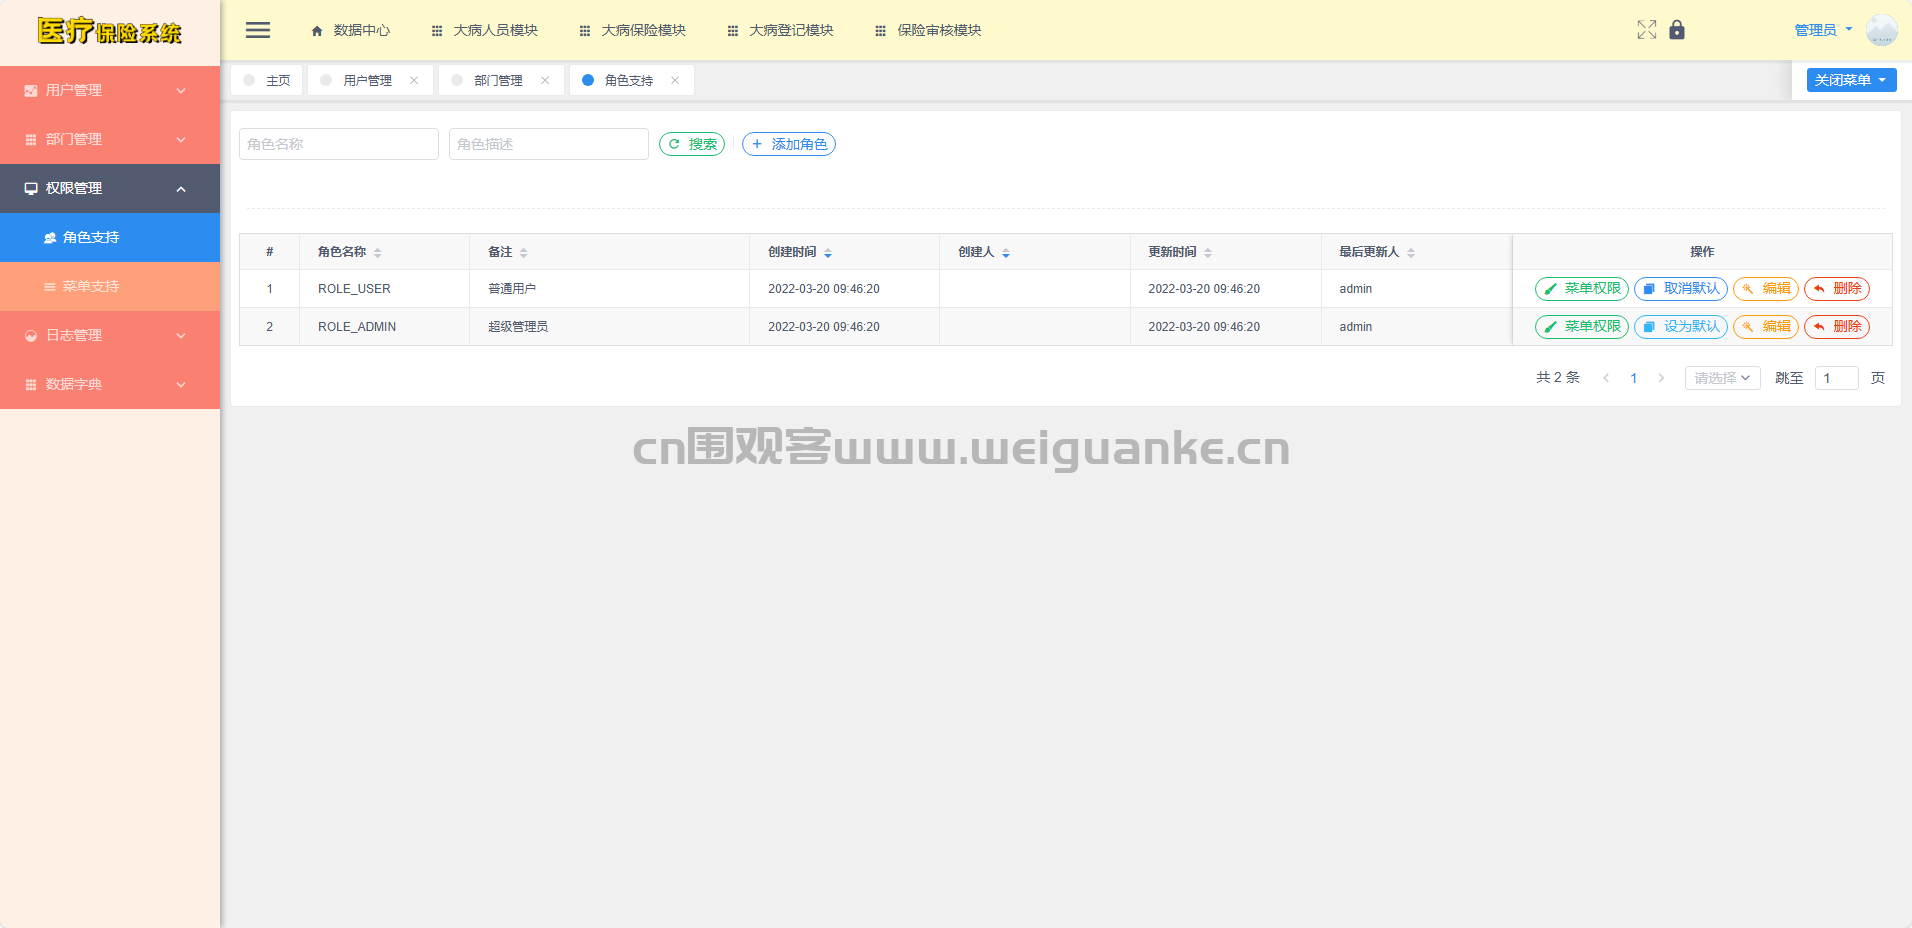This screenshot has width=1912, height=928.
Task: Click 删除 for ROLE_ADMIN row
Action: pos(1837,327)
